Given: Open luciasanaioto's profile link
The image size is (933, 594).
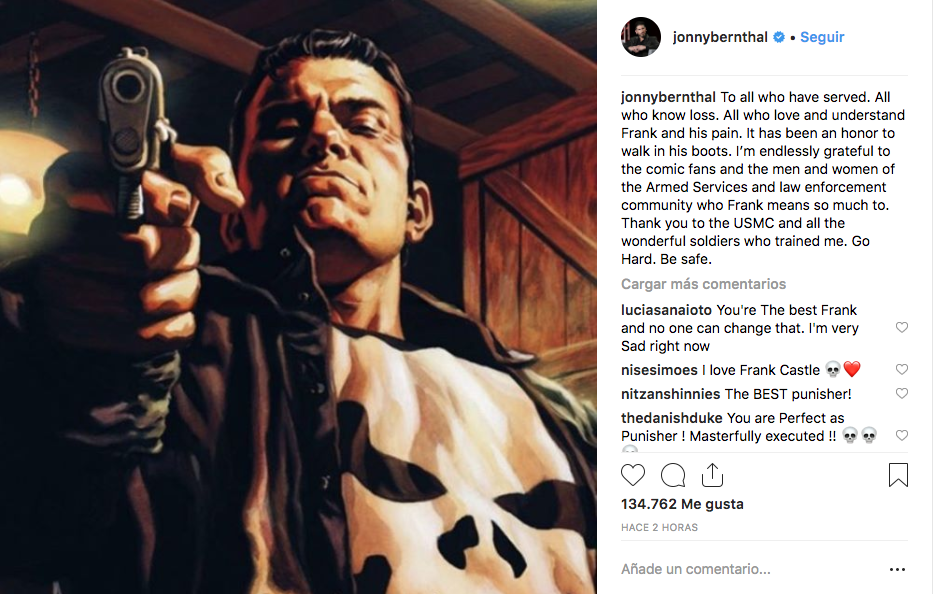Looking at the screenshot, I should coord(666,310).
